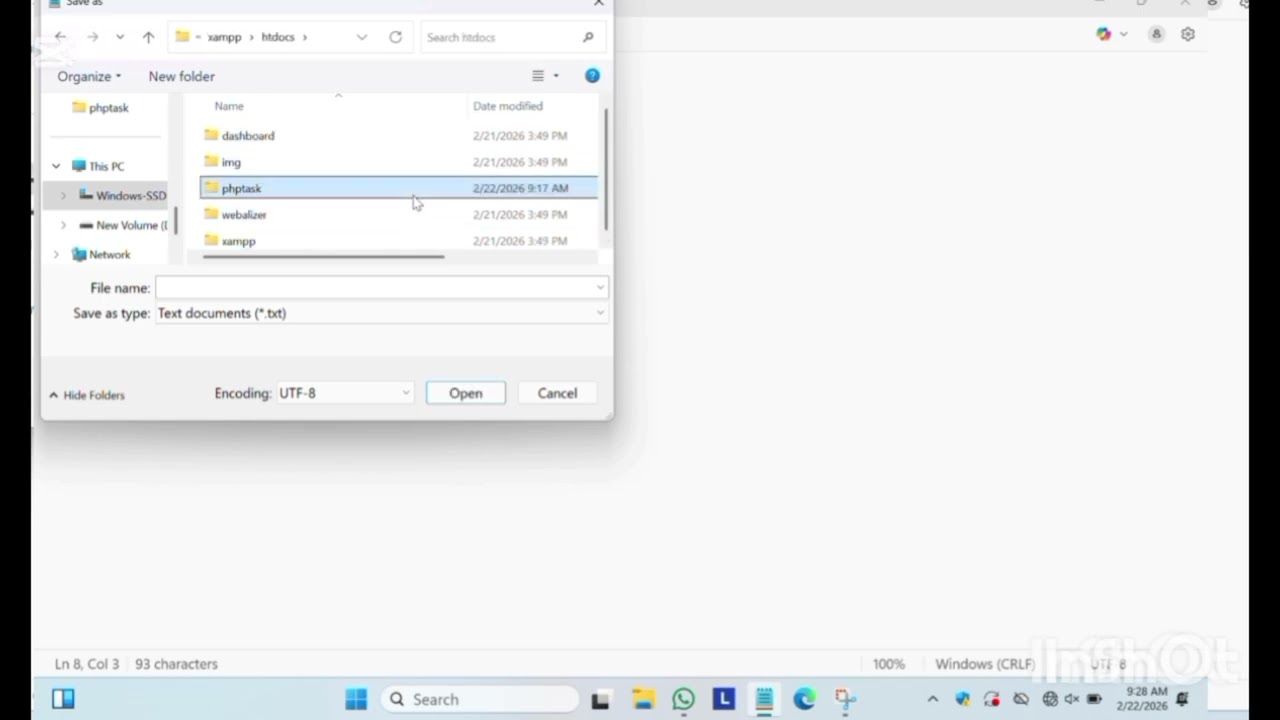Click the Cancel button

click(557, 393)
